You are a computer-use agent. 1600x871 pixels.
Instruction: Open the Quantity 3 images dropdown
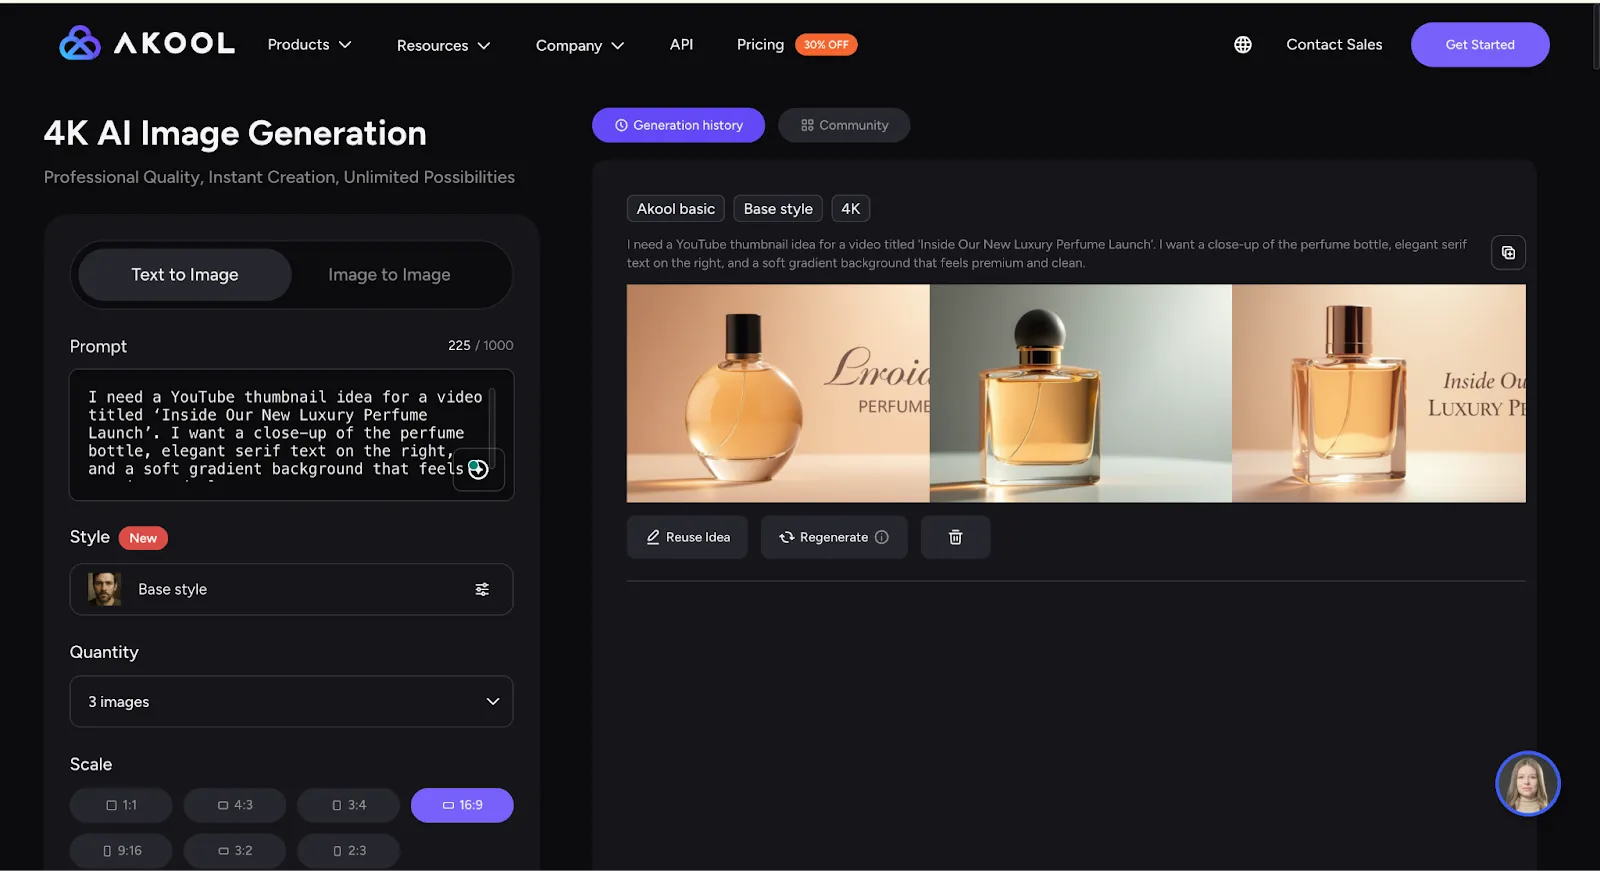pyautogui.click(x=291, y=701)
